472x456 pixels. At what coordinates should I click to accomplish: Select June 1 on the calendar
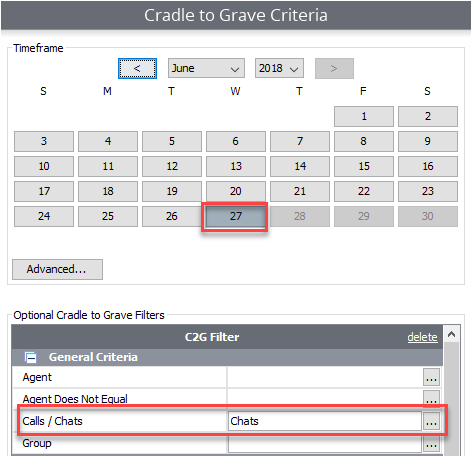(x=364, y=116)
